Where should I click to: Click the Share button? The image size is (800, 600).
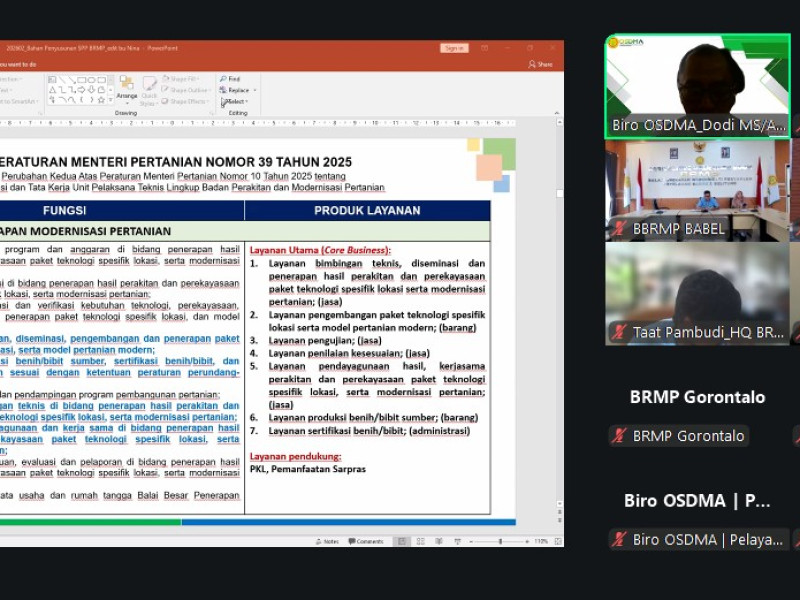(540, 64)
